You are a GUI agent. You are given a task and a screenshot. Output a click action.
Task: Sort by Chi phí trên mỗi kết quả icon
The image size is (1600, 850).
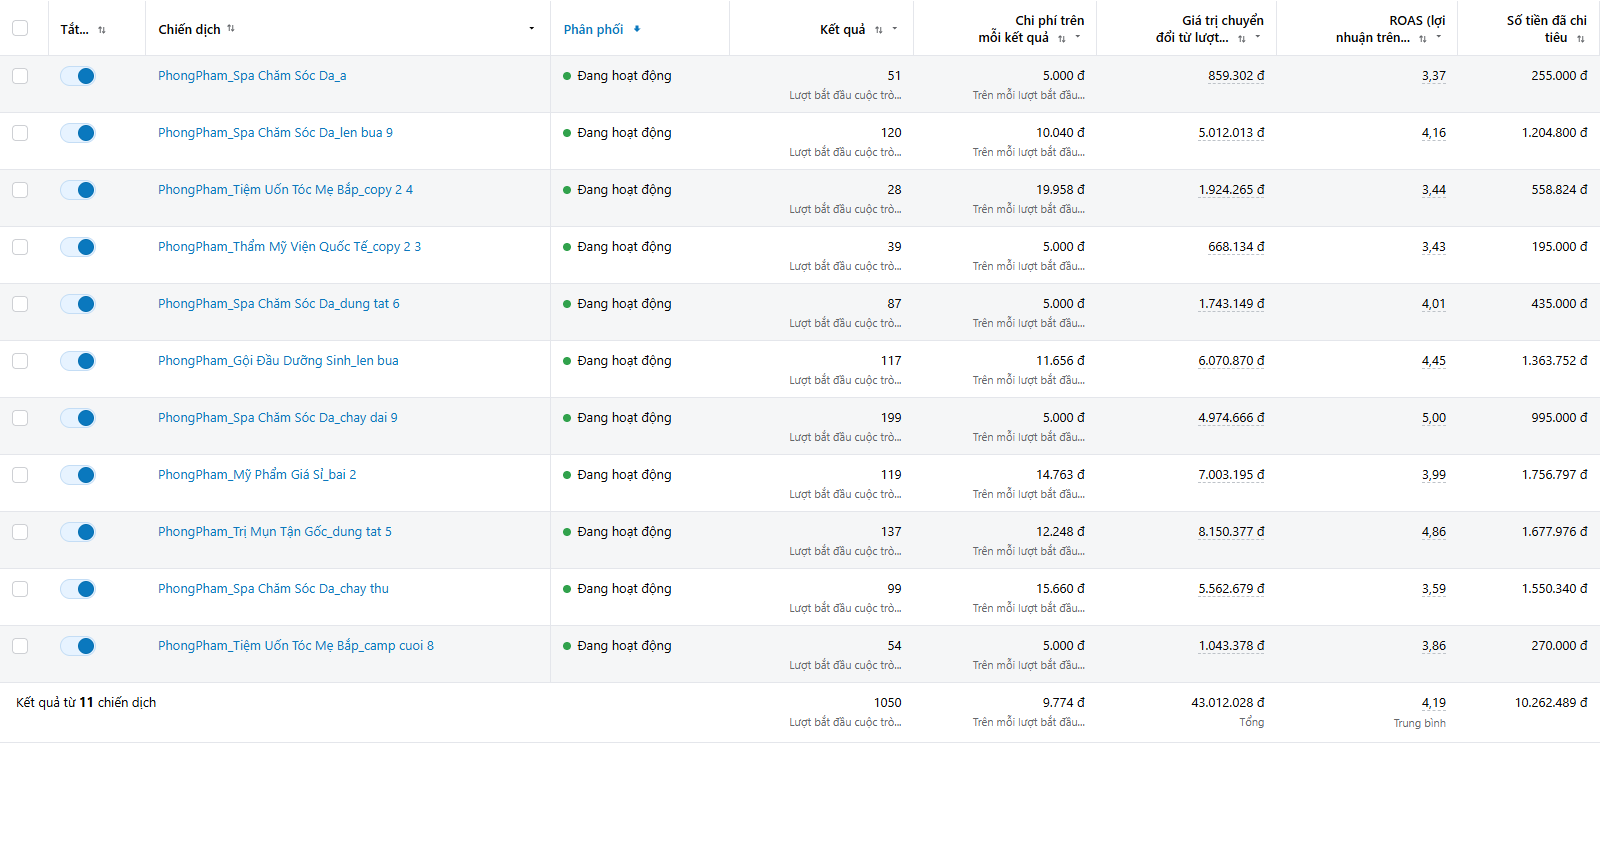[x=1062, y=38]
